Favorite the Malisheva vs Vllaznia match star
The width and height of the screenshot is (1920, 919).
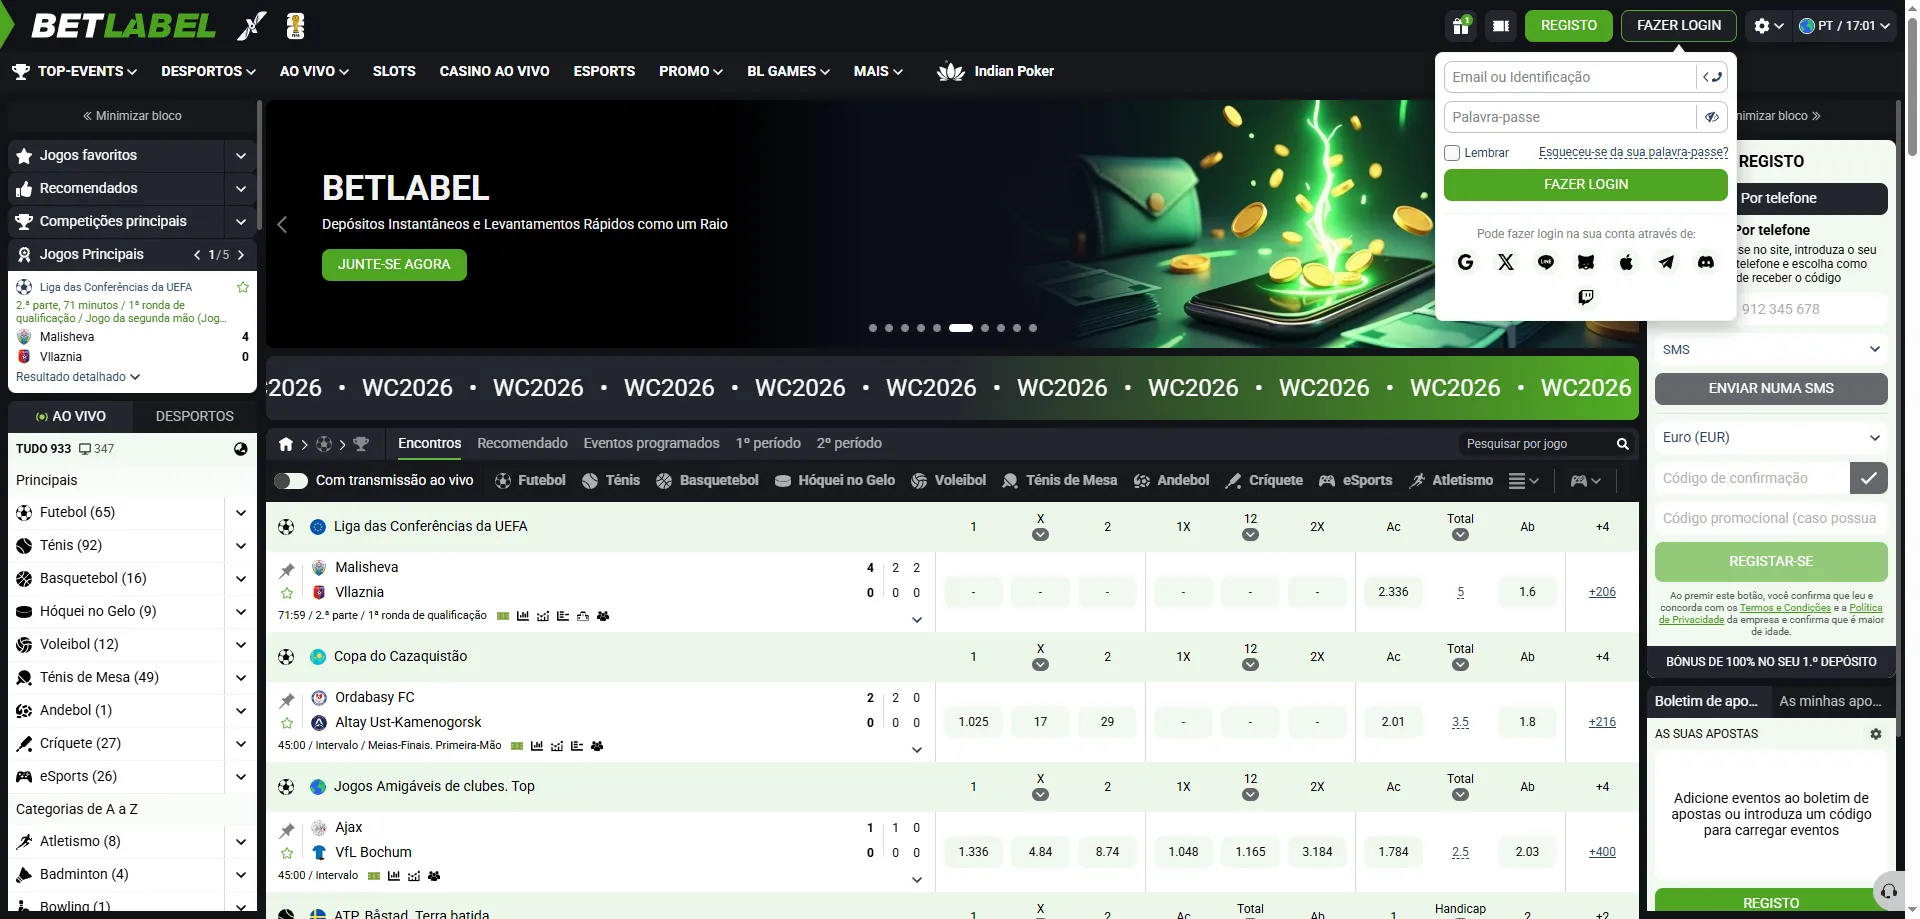pos(287,593)
